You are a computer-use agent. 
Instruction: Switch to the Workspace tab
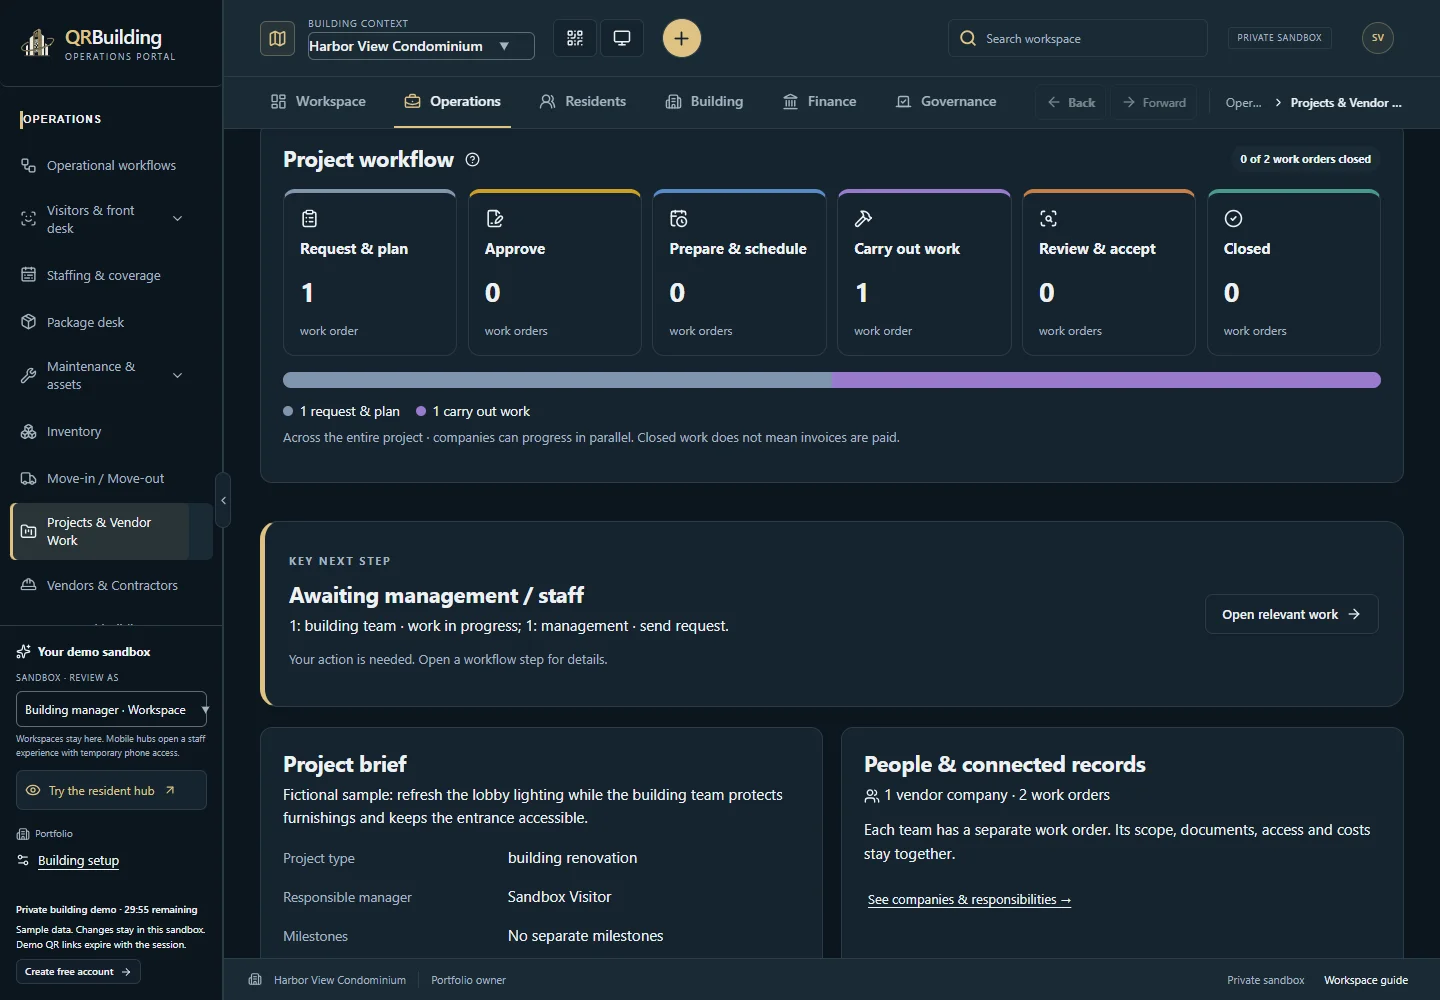pos(318,101)
